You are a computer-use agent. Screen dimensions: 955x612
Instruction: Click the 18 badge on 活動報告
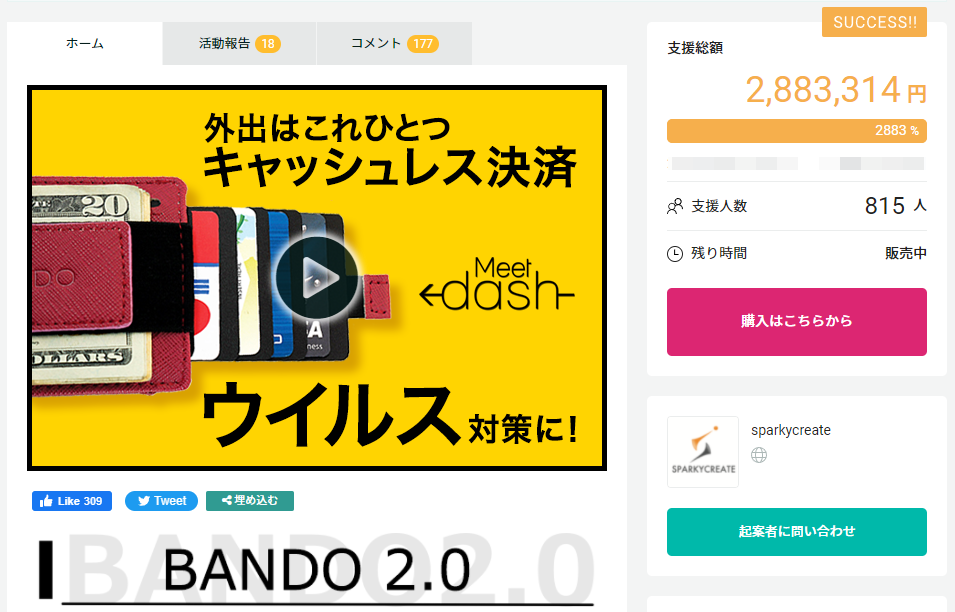click(x=268, y=44)
